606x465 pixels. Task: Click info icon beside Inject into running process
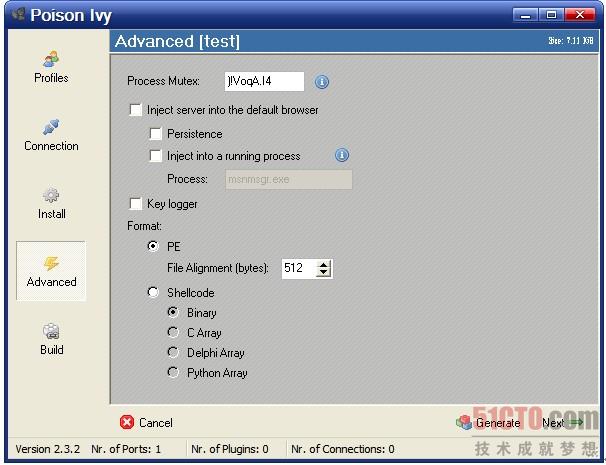(x=342, y=155)
